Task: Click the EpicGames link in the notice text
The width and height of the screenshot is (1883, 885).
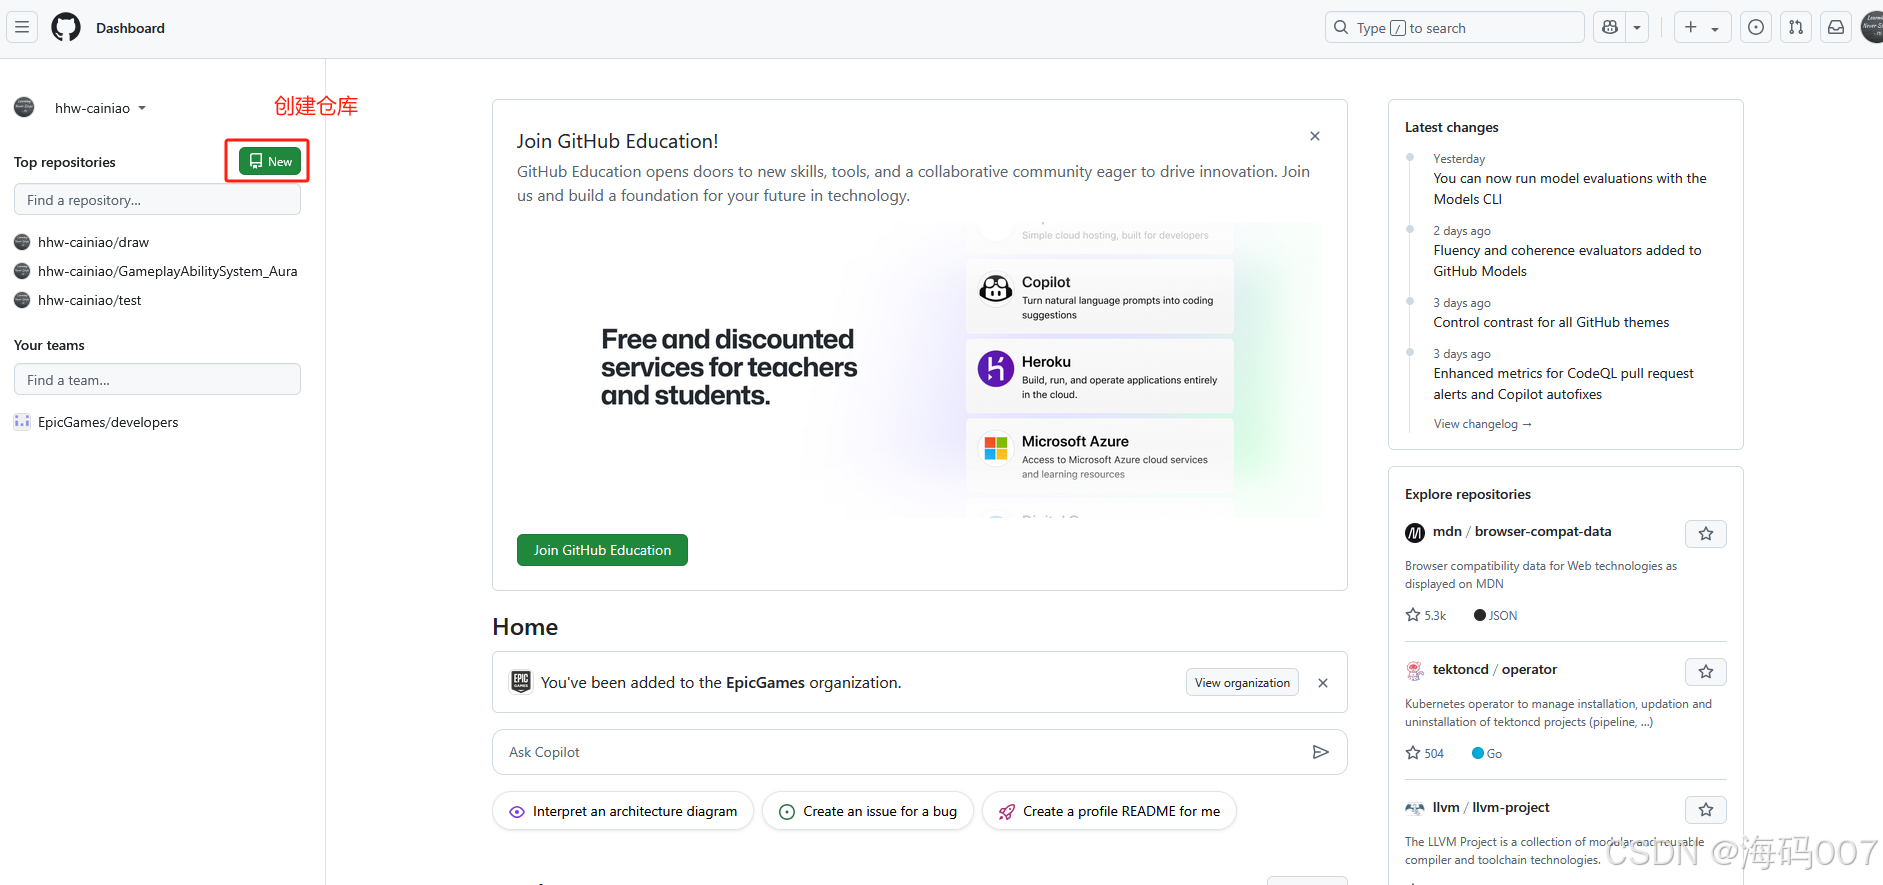Action: coord(765,682)
